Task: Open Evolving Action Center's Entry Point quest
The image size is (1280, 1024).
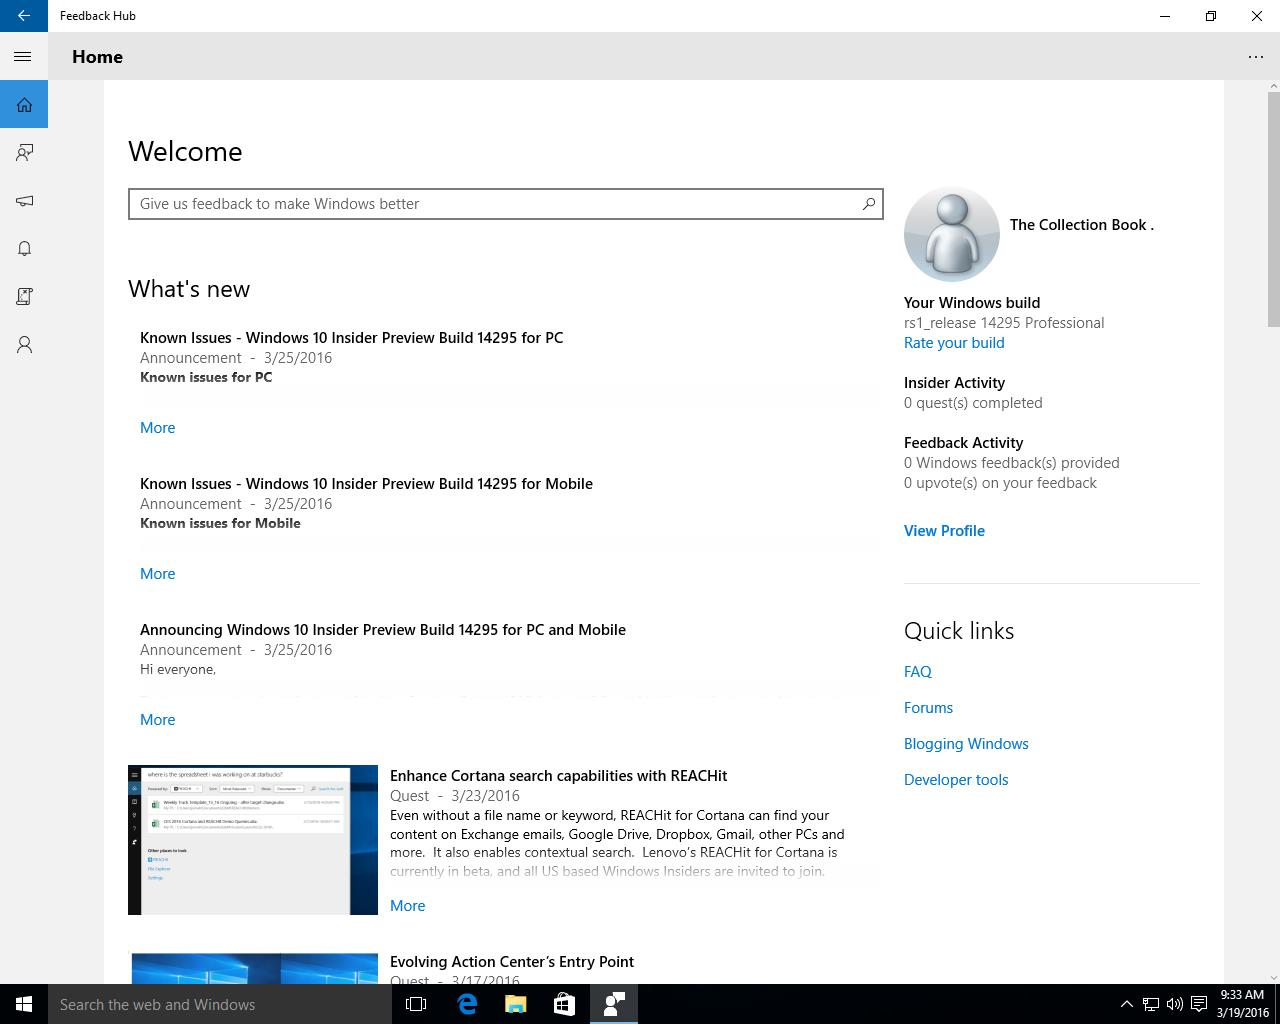Action: point(512,962)
